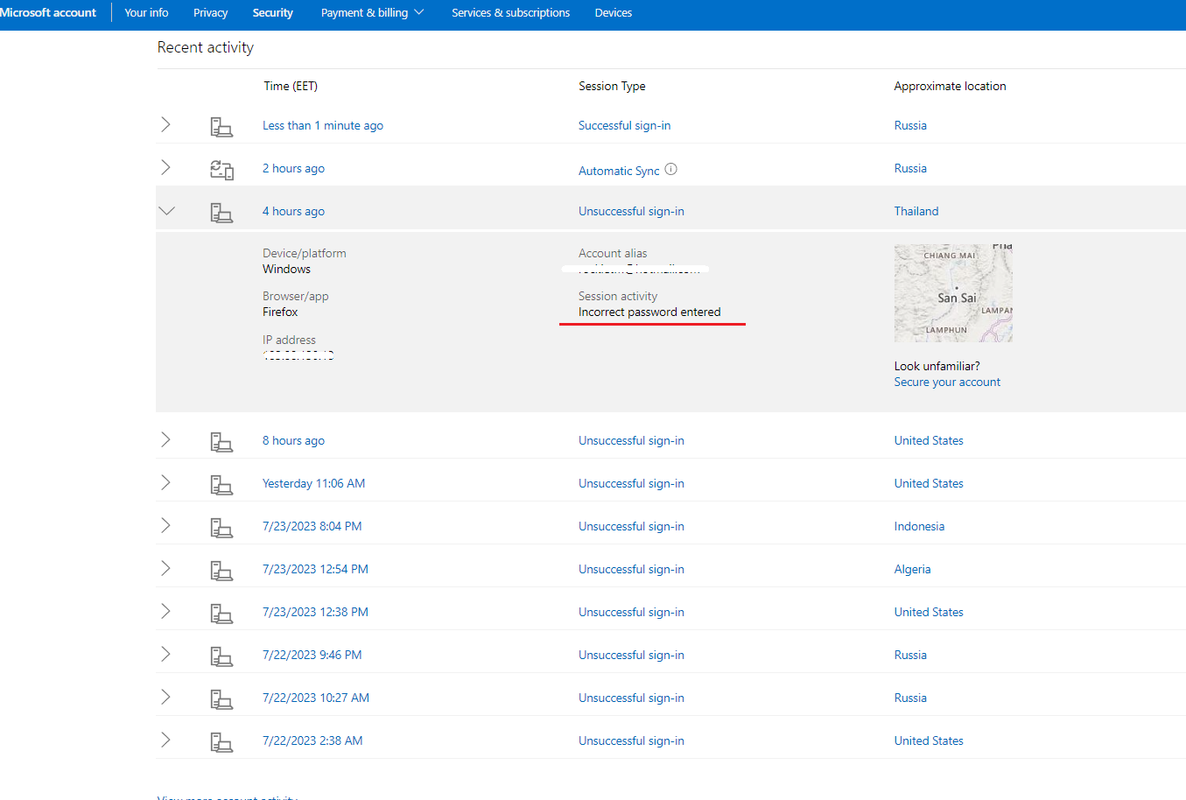The height and width of the screenshot is (800, 1186).
Task: Click 'Thailand' location link
Action: tap(916, 211)
